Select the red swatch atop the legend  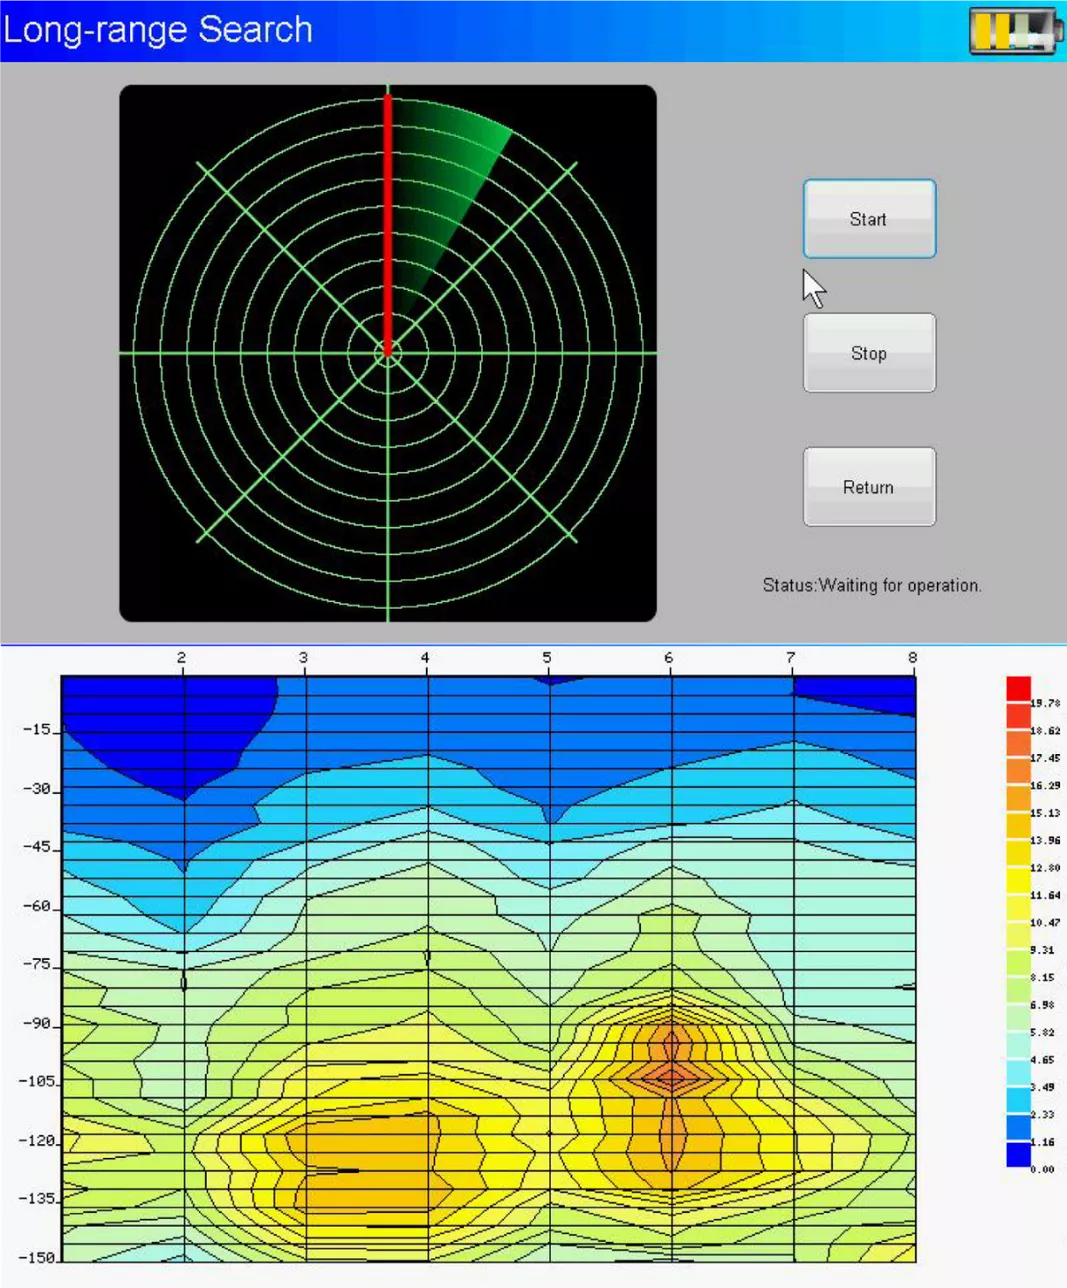(1018, 688)
